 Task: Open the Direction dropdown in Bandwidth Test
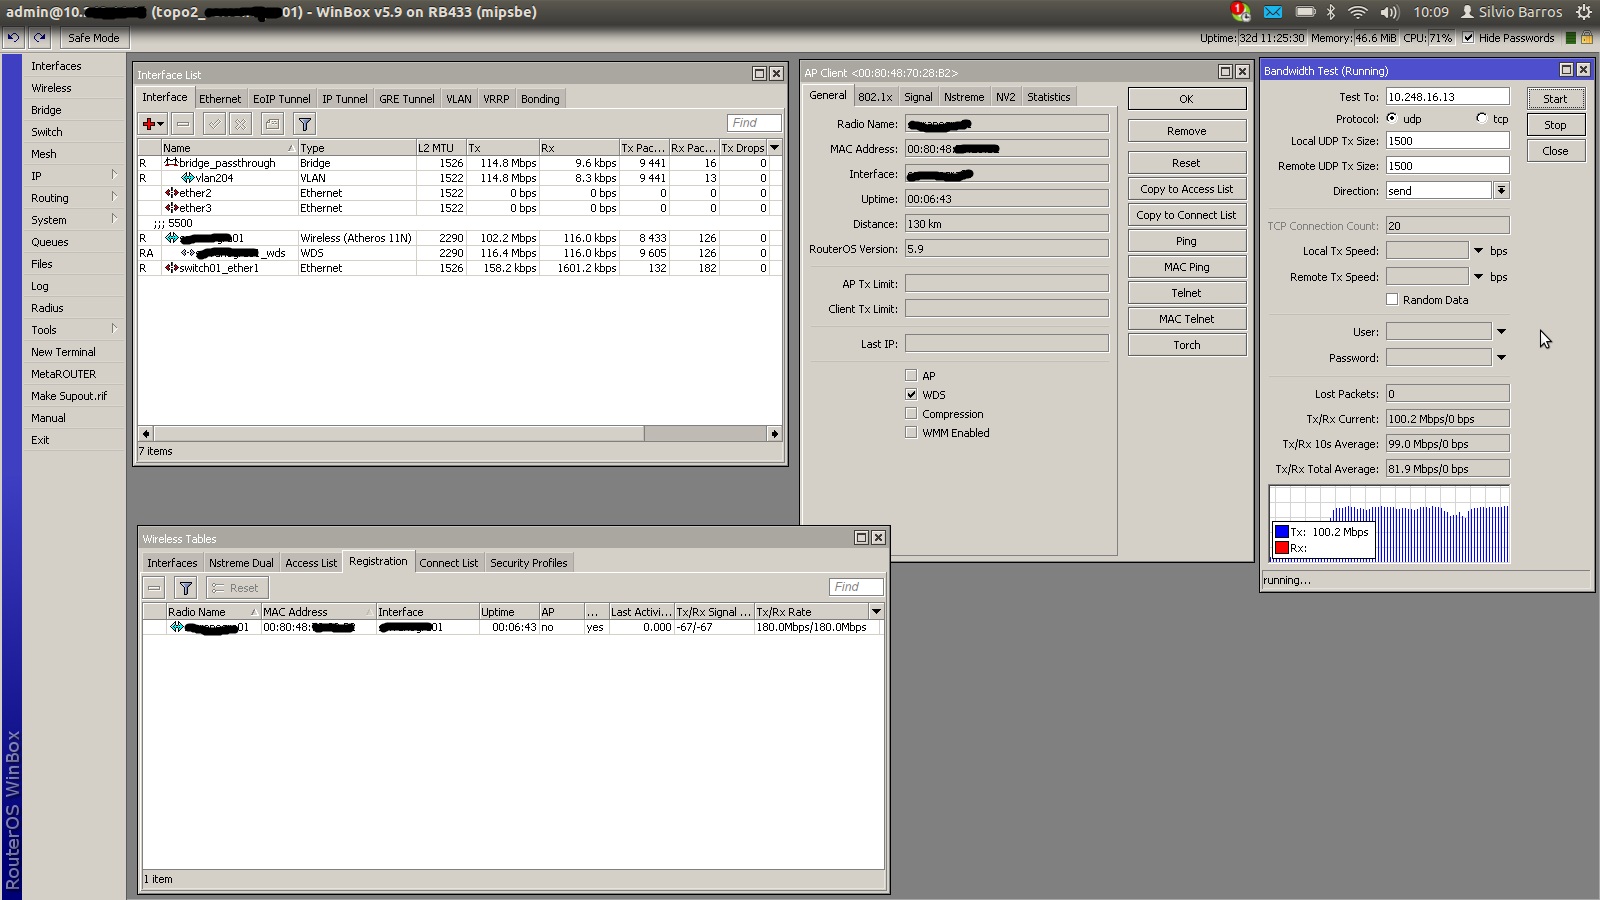[1501, 190]
